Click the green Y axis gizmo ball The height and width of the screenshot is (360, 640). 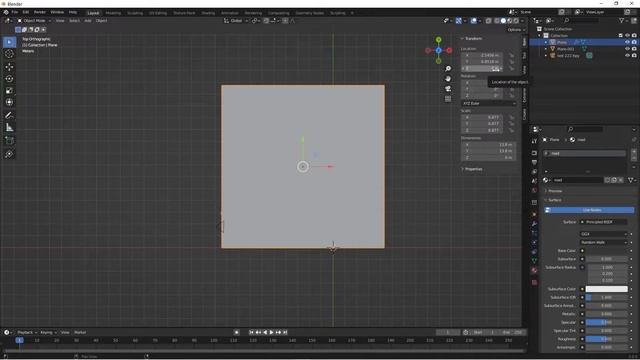tap(438, 40)
